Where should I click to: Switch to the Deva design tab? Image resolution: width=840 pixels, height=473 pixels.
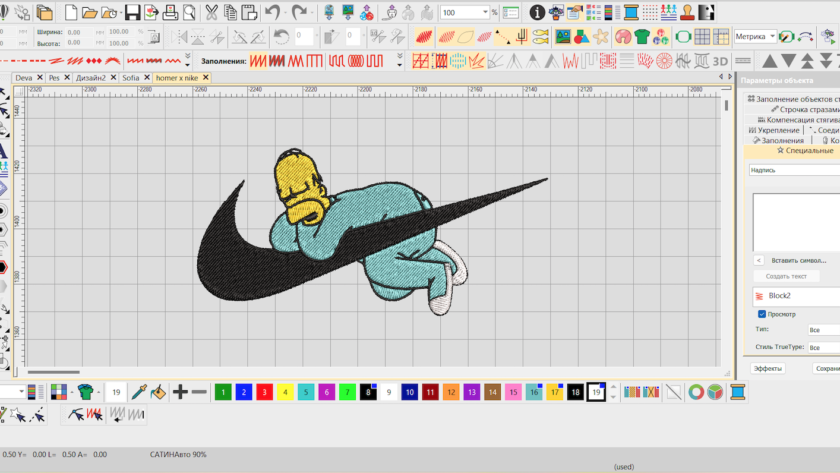(x=24, y=78)
